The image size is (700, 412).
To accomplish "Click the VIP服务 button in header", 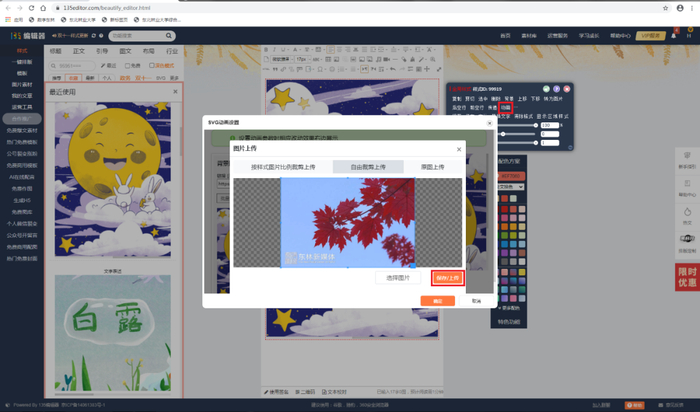I will 650,36.
